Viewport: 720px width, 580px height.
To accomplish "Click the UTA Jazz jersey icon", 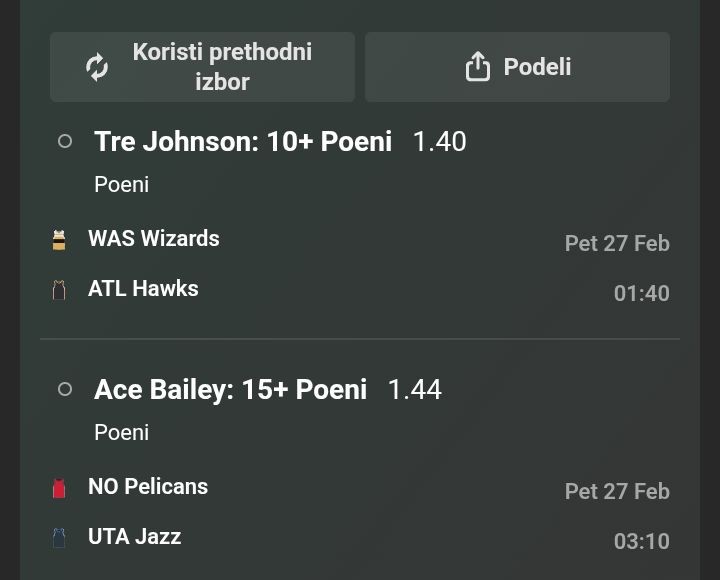I will (x=59, y=538).
